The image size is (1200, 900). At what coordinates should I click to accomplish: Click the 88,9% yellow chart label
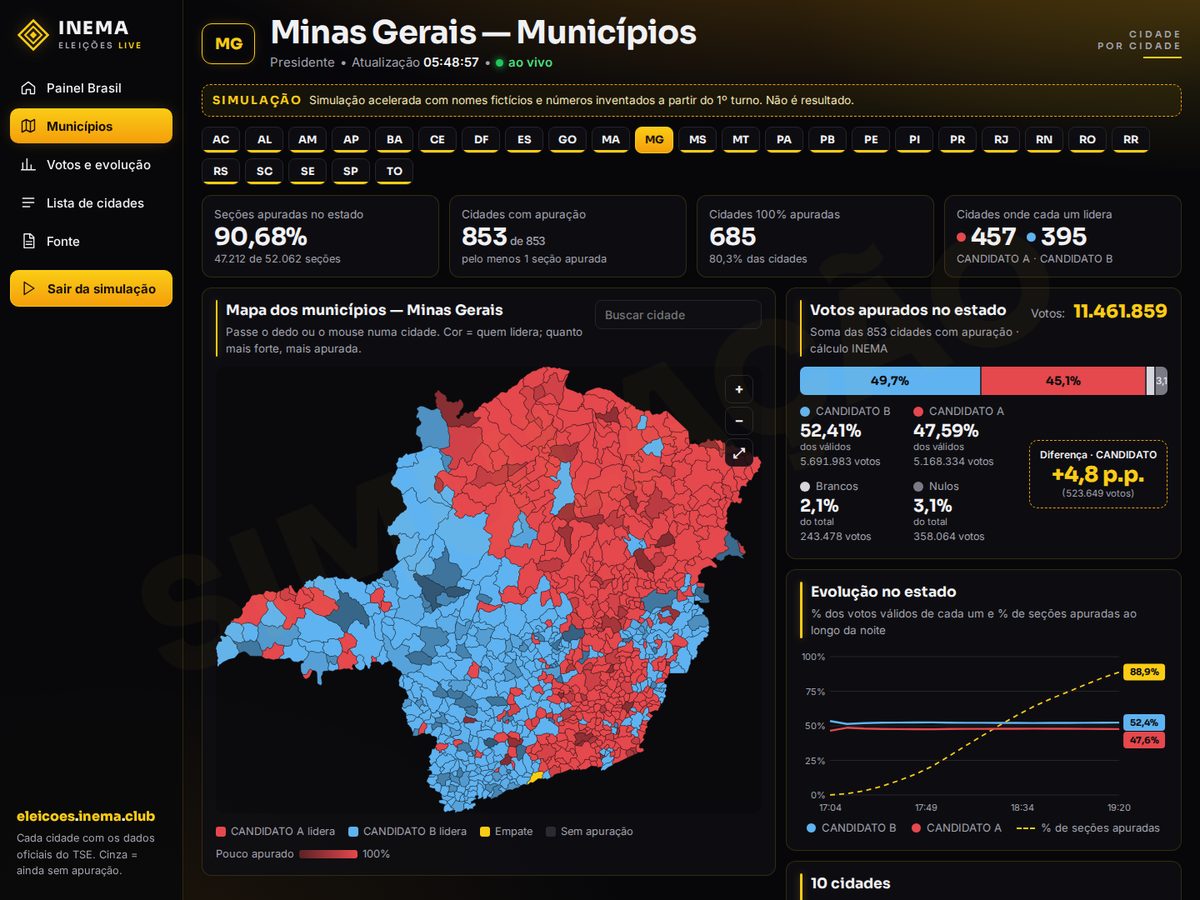coord(1144,672)
